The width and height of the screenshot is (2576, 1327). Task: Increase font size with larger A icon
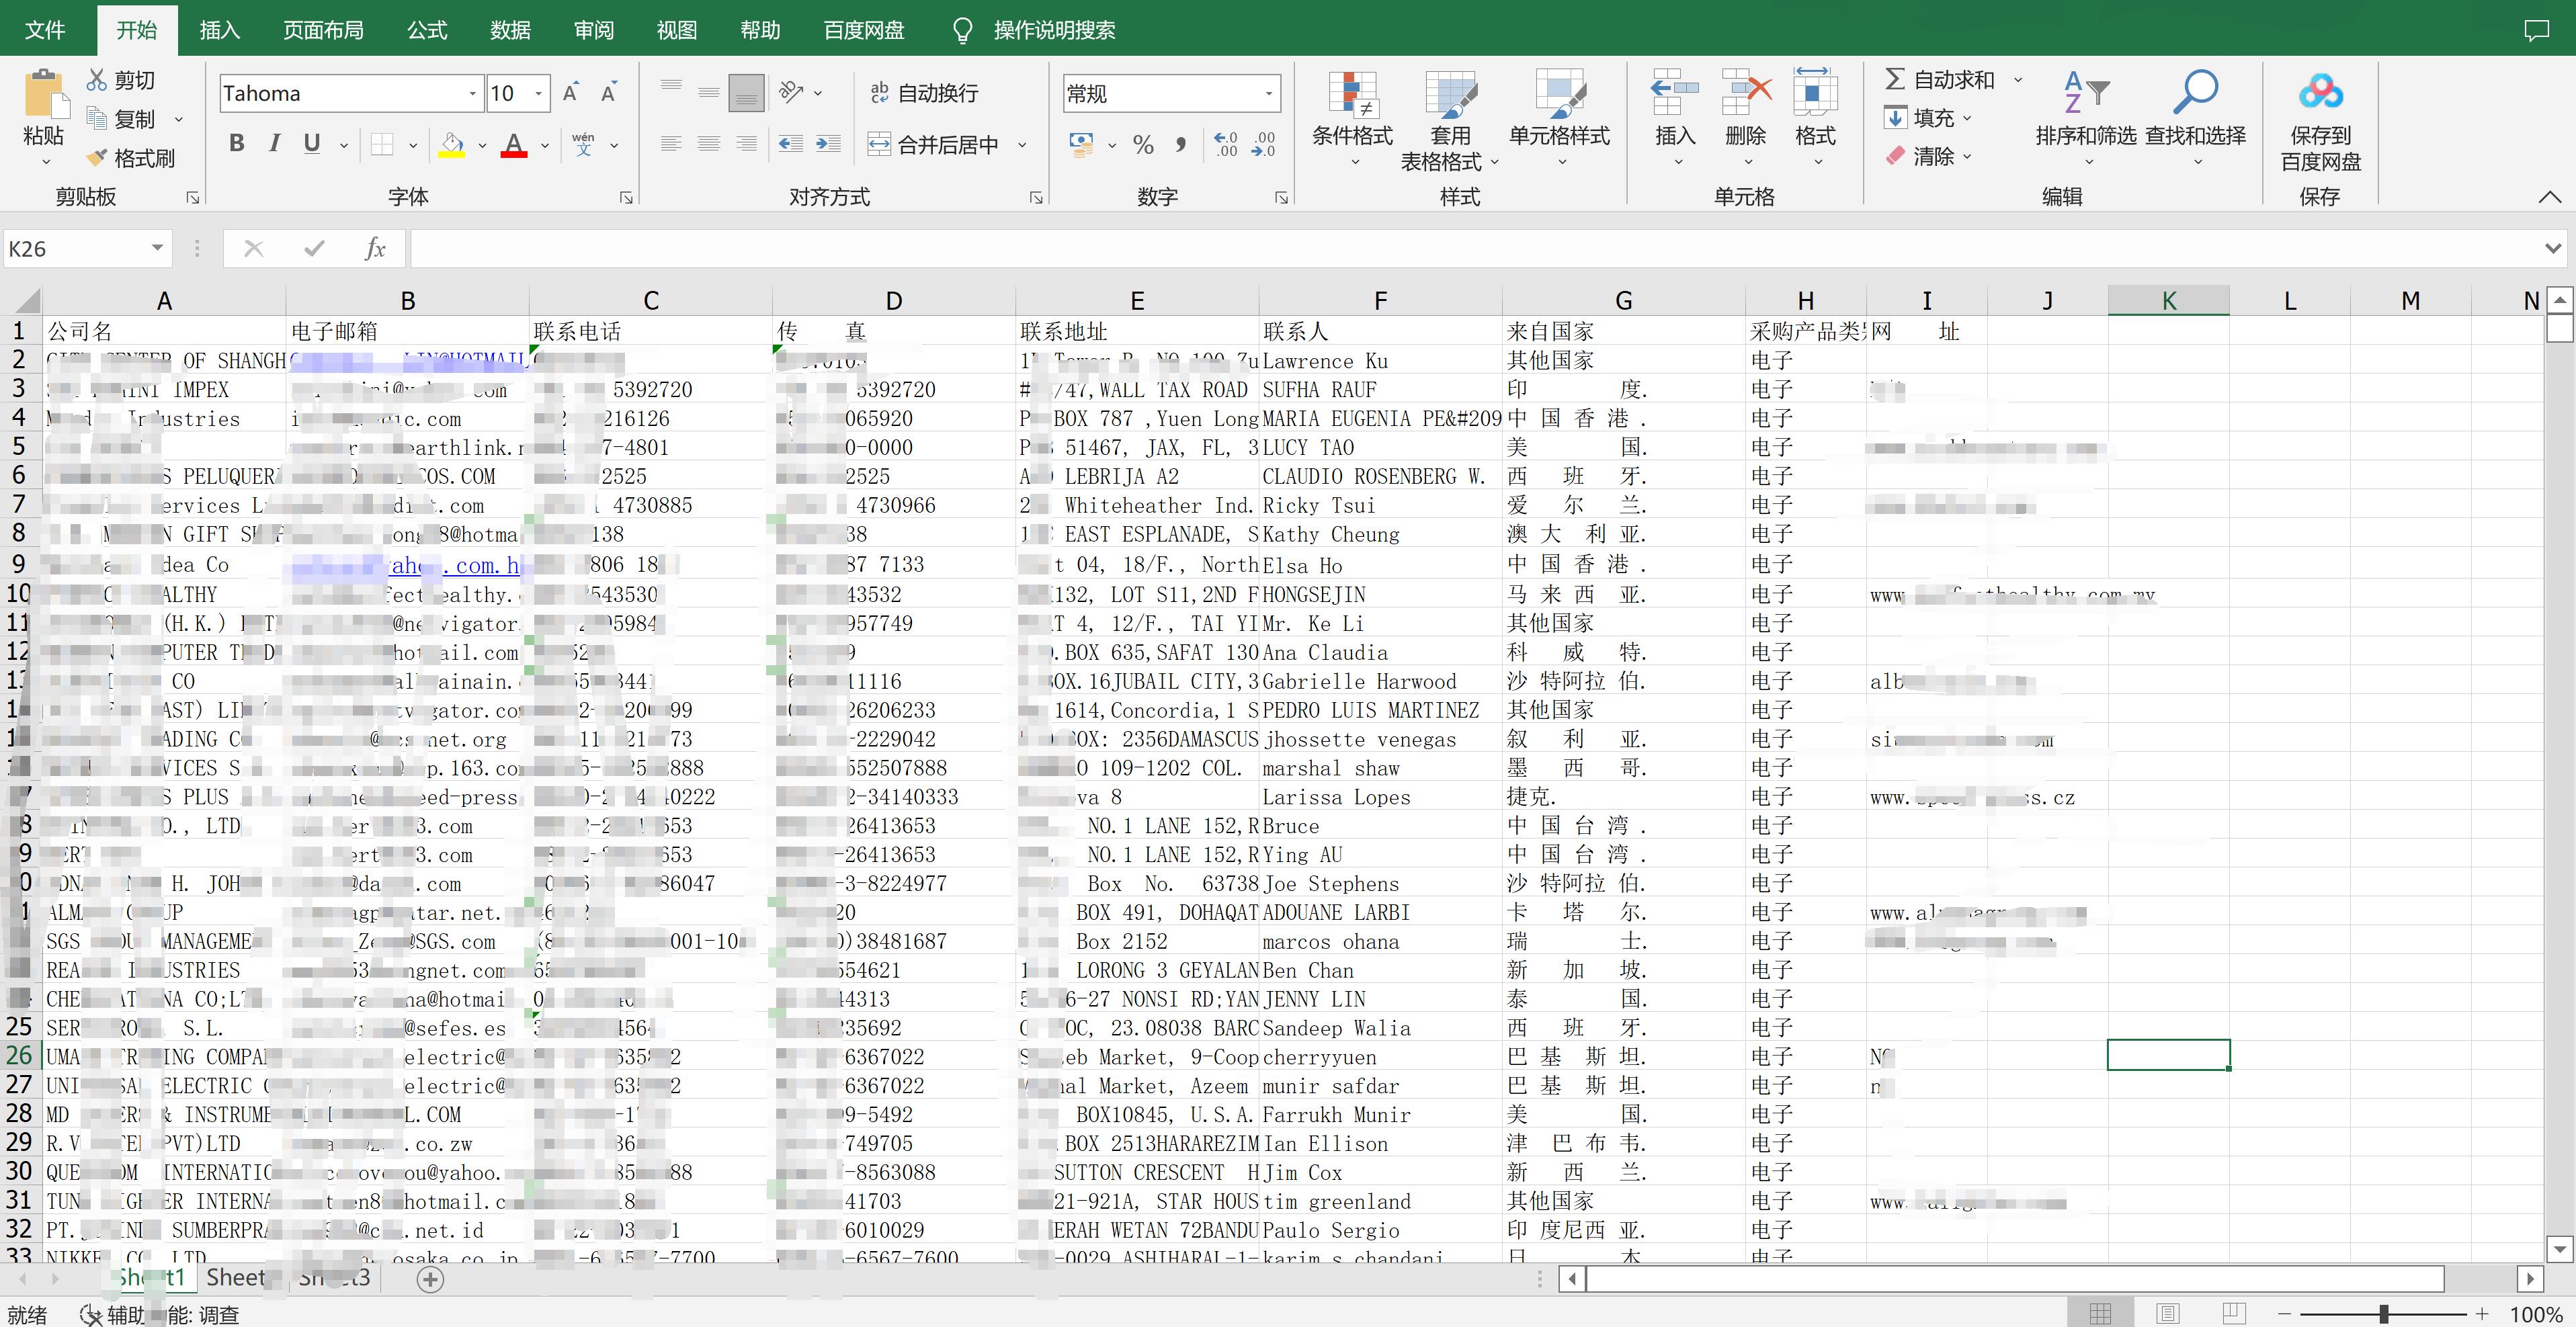570,93
